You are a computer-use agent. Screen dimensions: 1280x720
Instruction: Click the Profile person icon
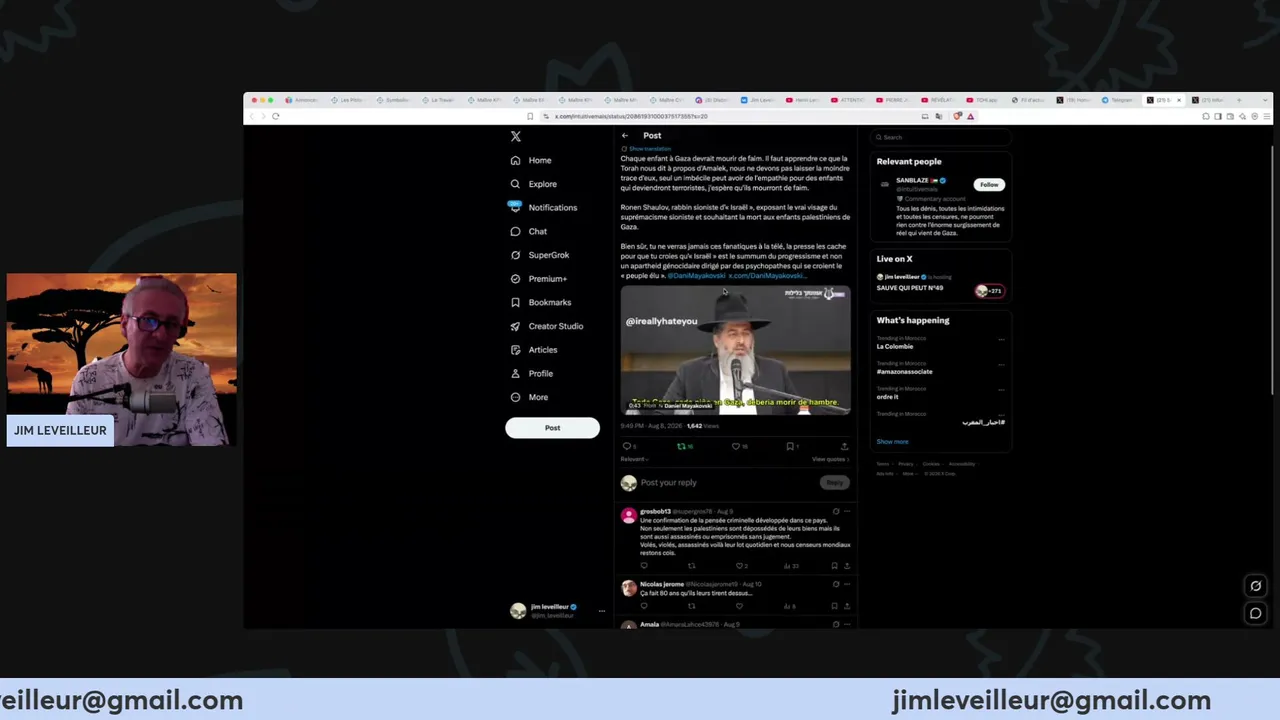516,373
